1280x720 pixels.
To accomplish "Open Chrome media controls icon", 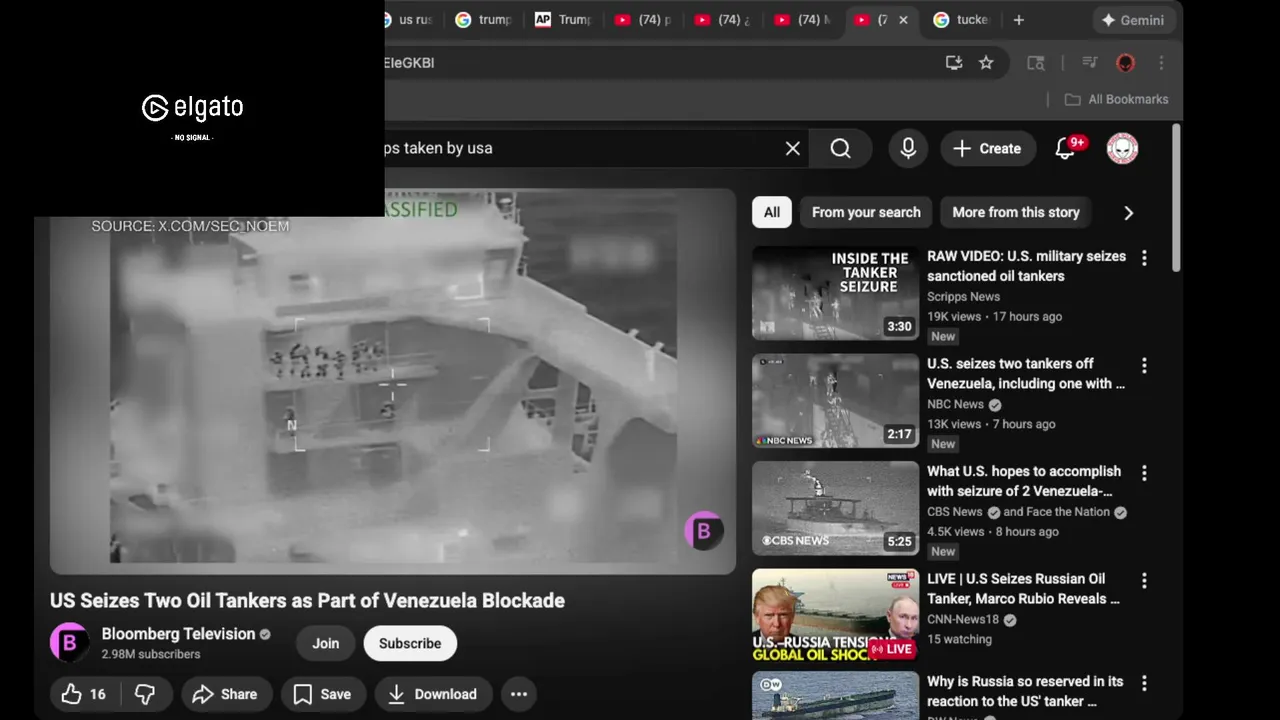I will [1090, 62].
